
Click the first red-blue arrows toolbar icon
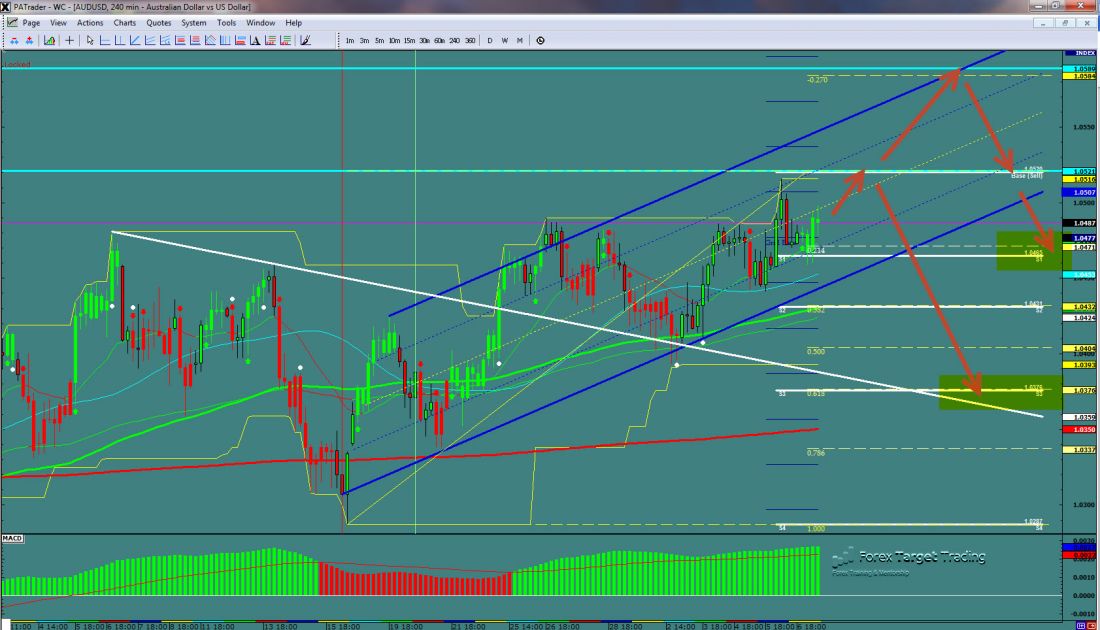pyautogui.click(x=14, y=41)
